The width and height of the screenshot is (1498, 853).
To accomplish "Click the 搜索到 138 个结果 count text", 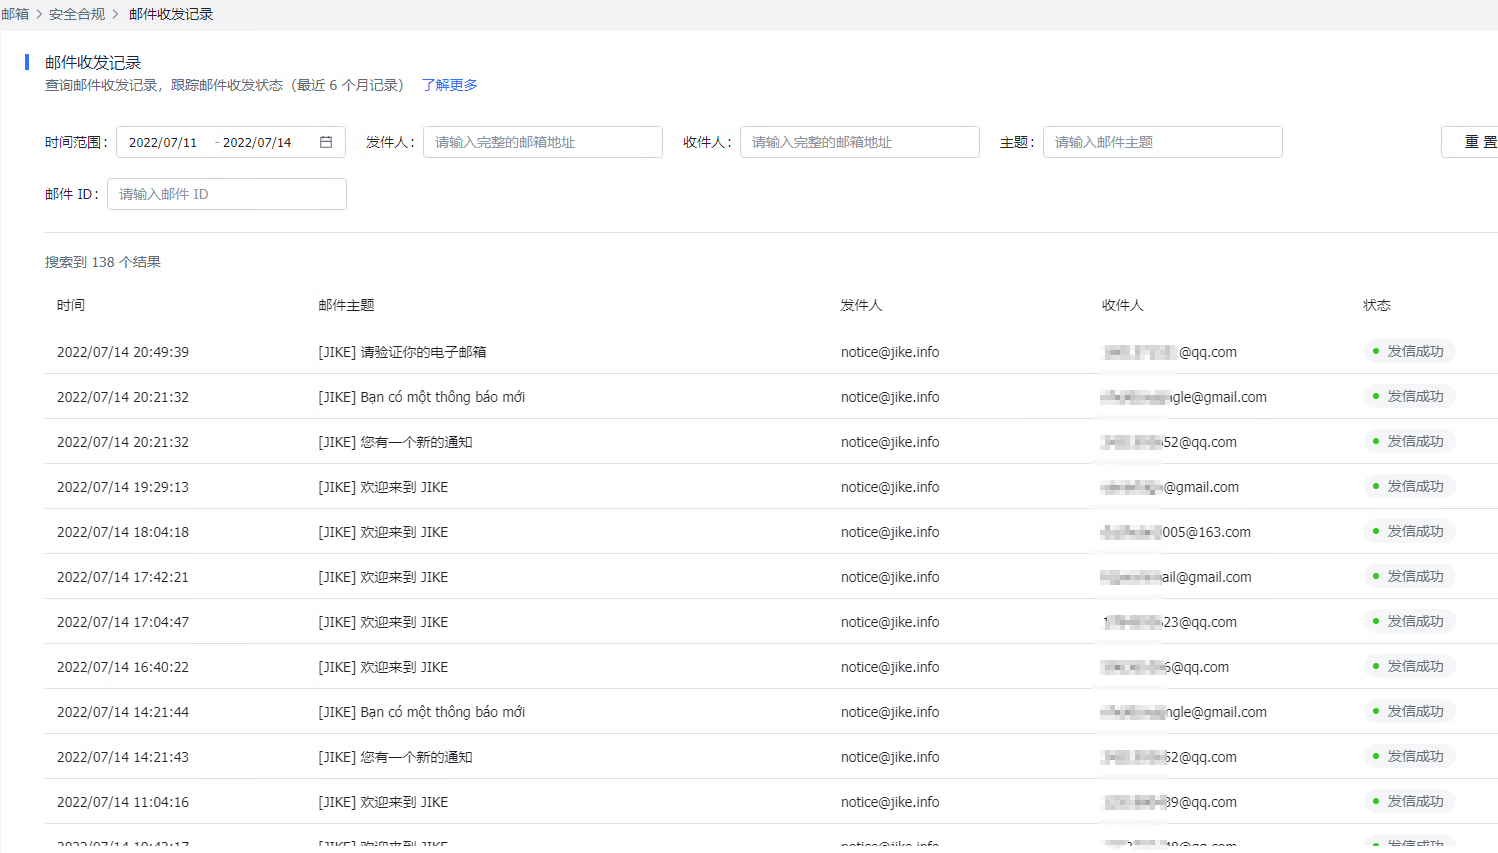I will tap(103, 262).
